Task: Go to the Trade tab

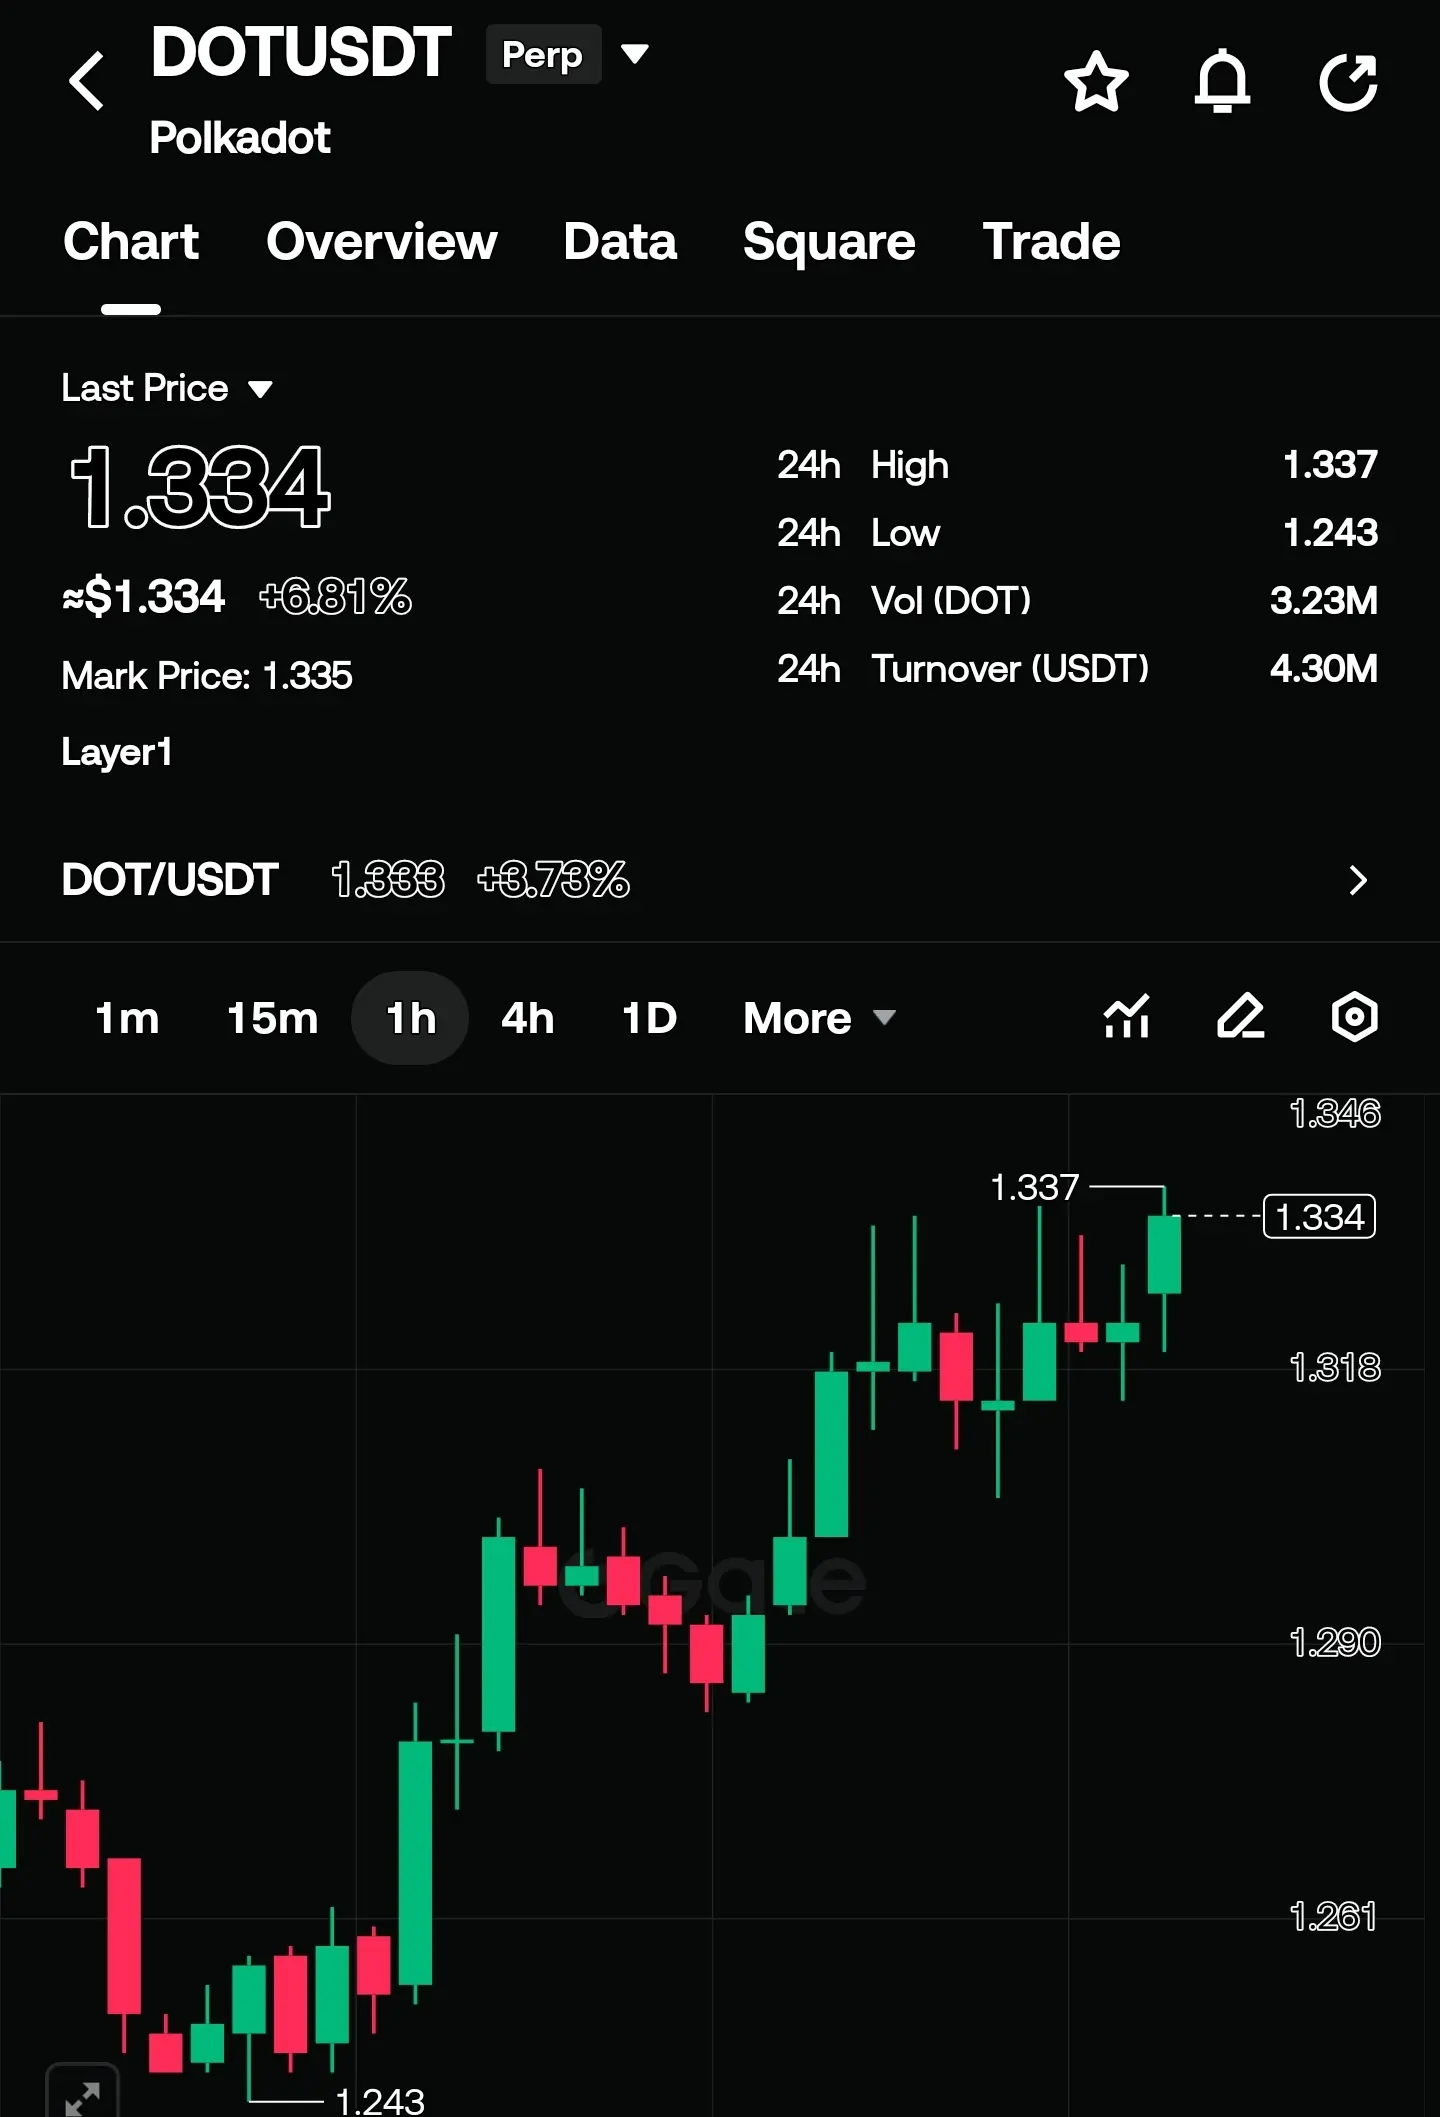Action: click(x=1051, y=242)
